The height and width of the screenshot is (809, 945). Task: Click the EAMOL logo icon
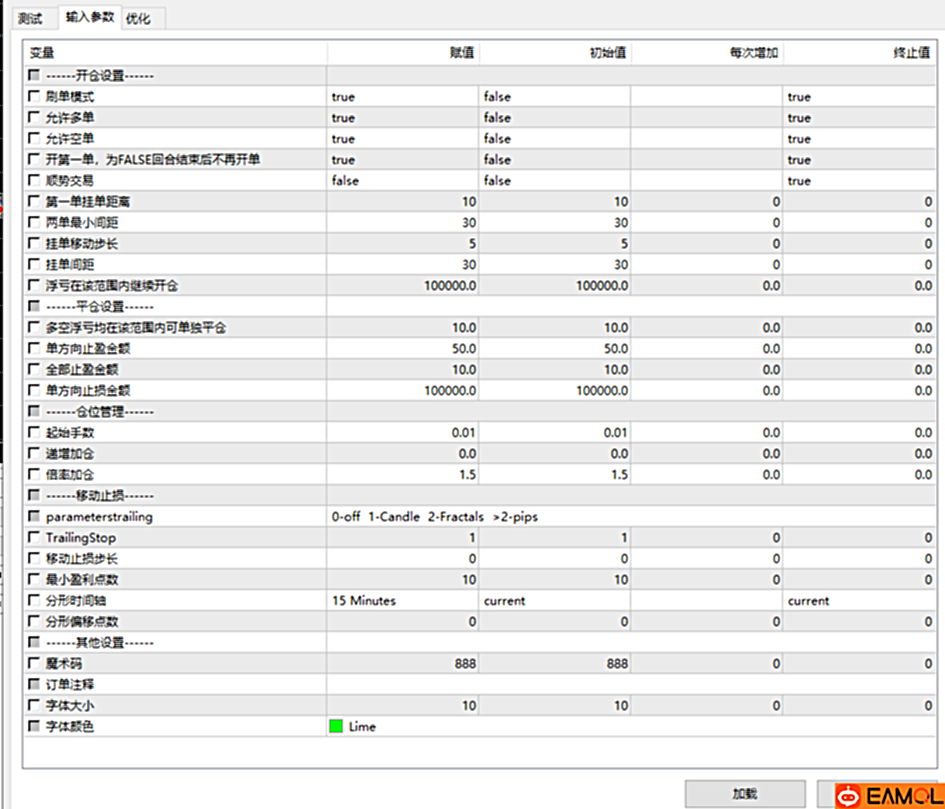click(848, 795)
